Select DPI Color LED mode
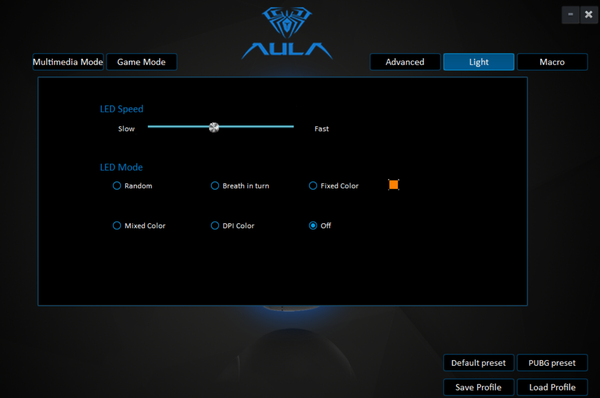 coord(215,225)
